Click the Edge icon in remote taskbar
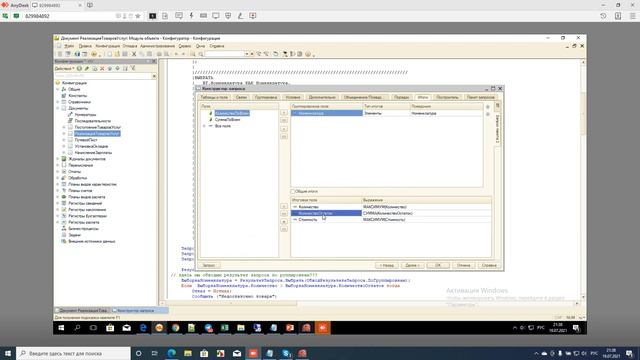Screen dimensions: 640x360 143,328
